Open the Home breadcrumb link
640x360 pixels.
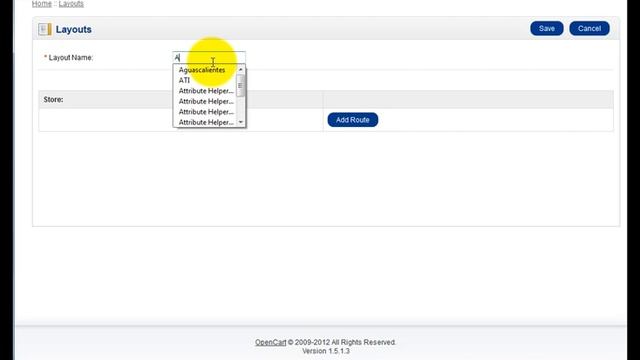(x=42, y=4)
